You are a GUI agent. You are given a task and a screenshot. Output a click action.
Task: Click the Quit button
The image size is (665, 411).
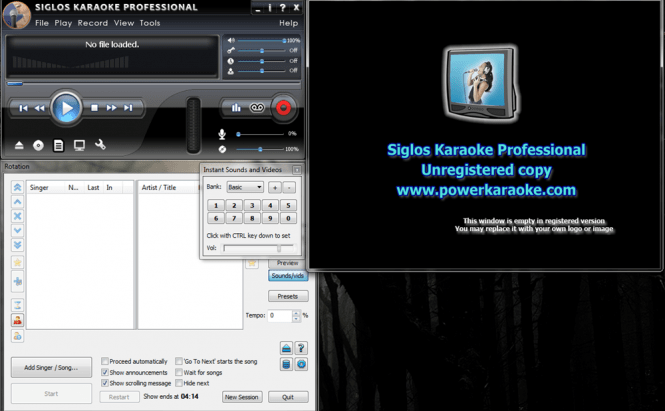(x=288, y=397)
